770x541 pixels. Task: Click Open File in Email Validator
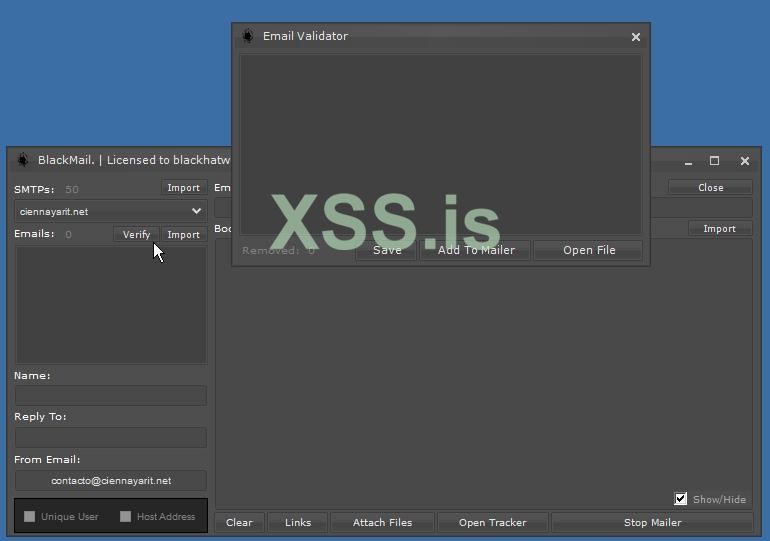[588, 250]
